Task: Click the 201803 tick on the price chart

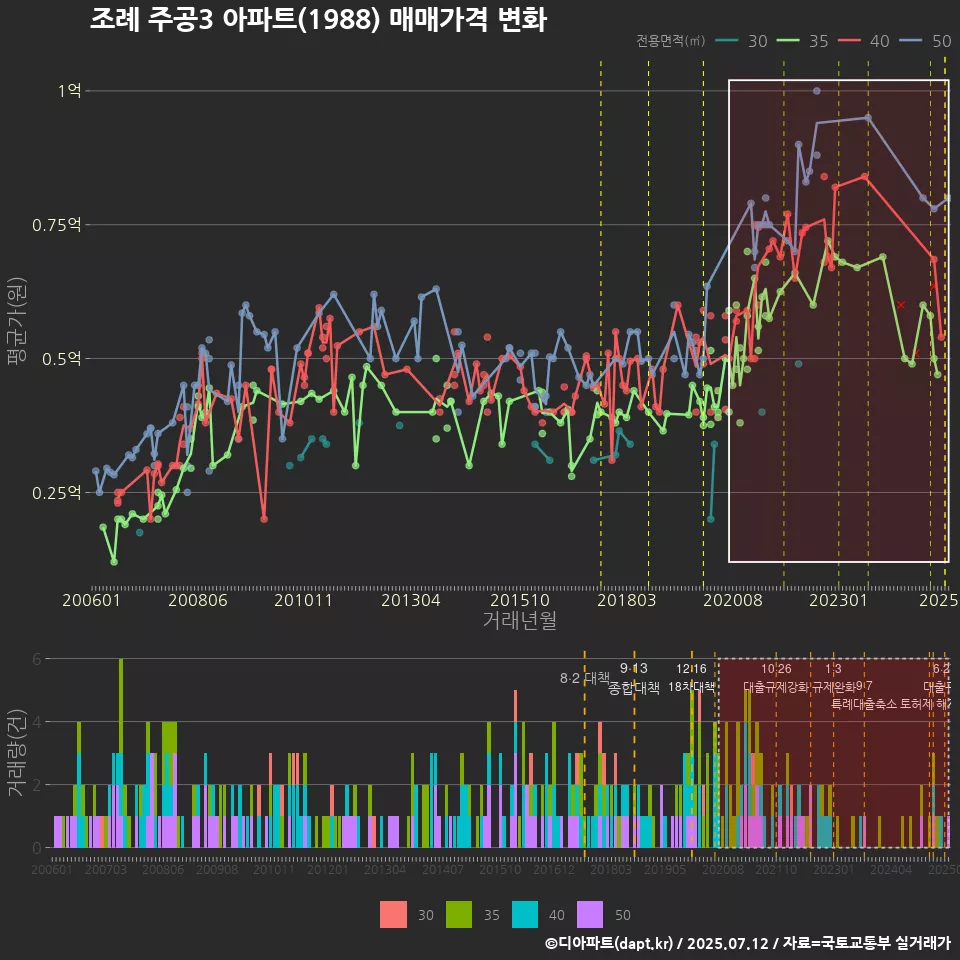Action: [626, 600]
